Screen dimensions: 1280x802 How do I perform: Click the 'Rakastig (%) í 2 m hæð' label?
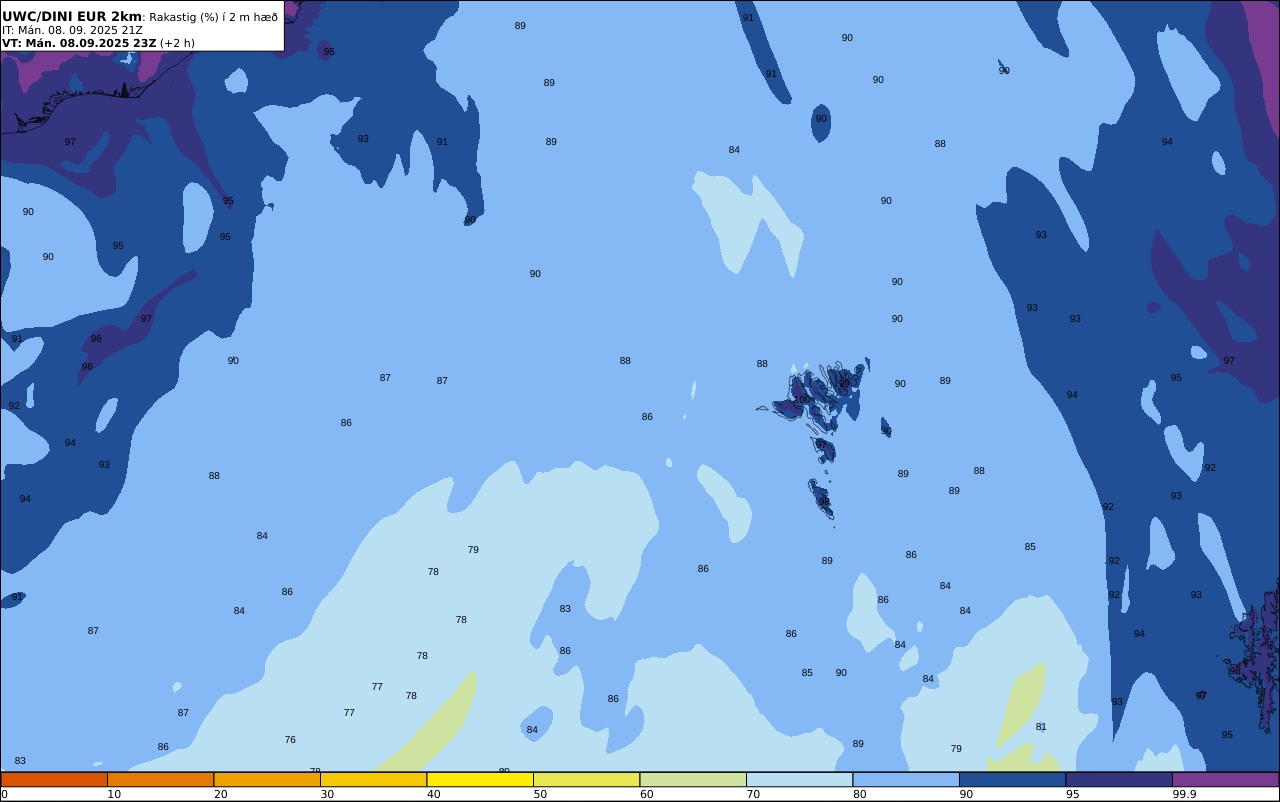[213, 17]
